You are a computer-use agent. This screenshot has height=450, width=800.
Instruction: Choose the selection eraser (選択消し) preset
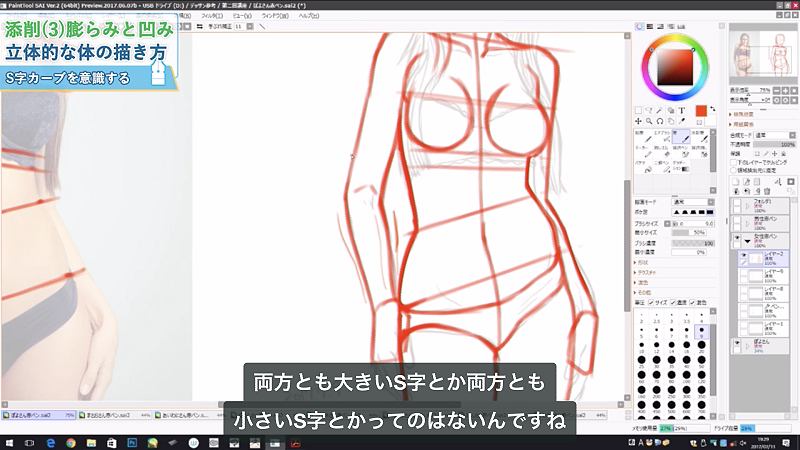point(700,152)
